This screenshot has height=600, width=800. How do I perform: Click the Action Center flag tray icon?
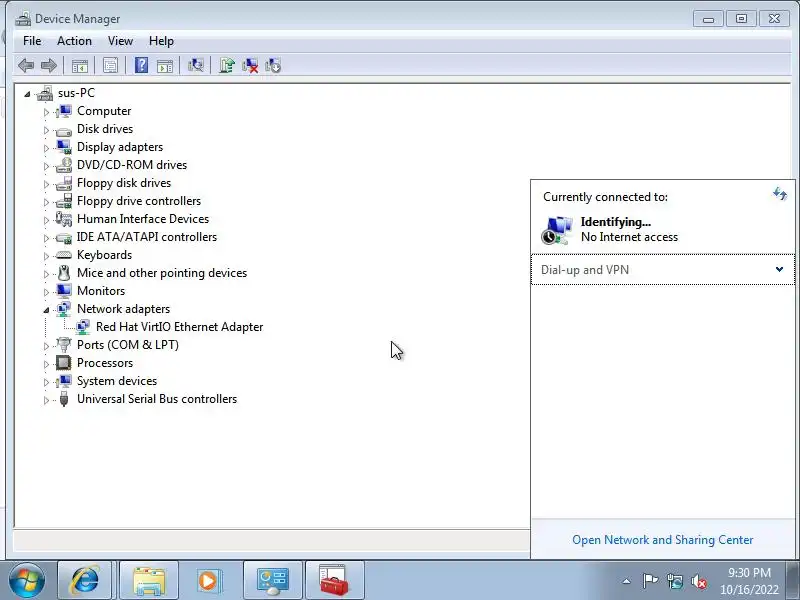650,581
